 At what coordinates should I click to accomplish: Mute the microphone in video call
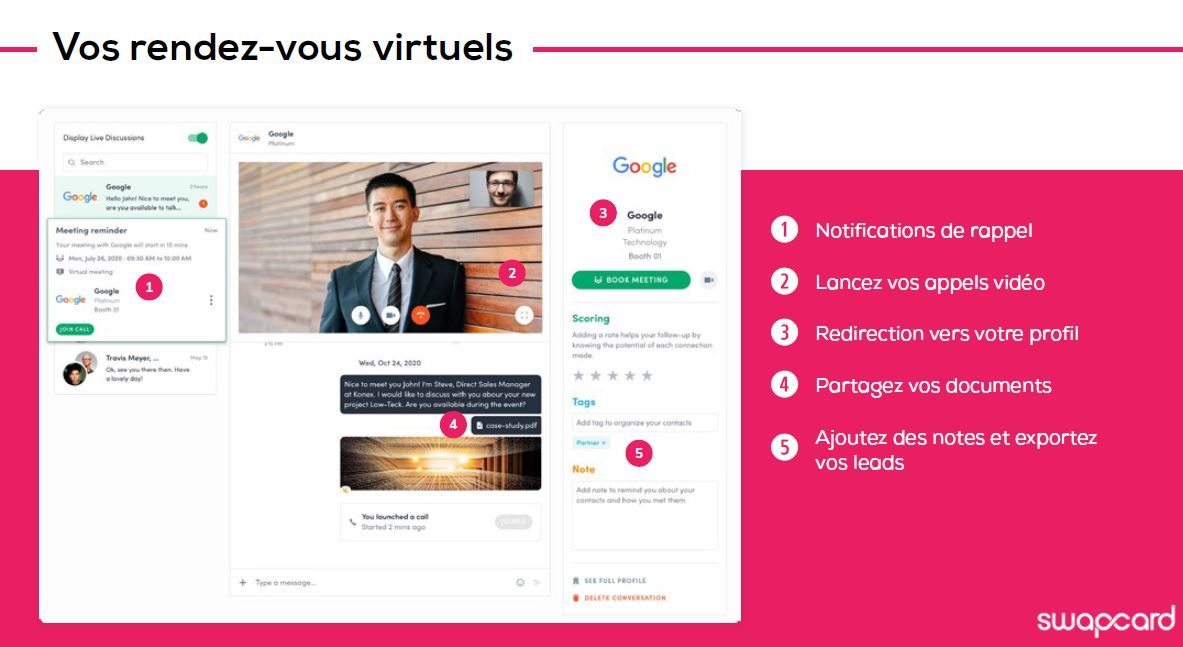pos(361,314)
